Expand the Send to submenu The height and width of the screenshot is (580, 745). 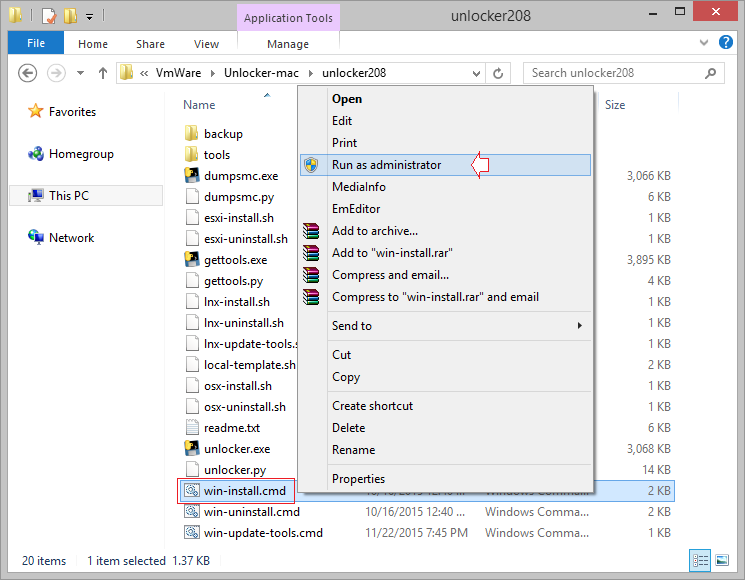(x=445, y=326)
